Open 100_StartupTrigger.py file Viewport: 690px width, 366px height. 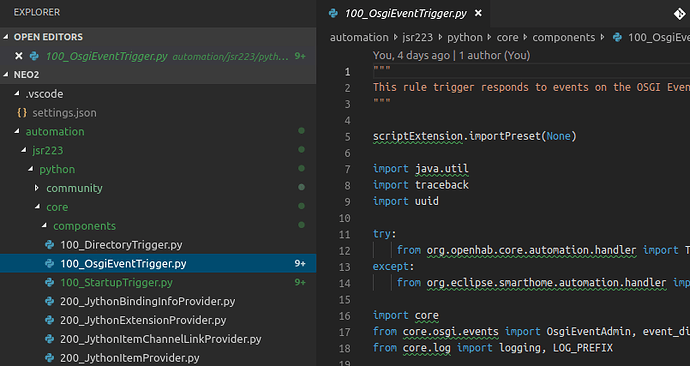pyautogui.click(x=116, y=282)
